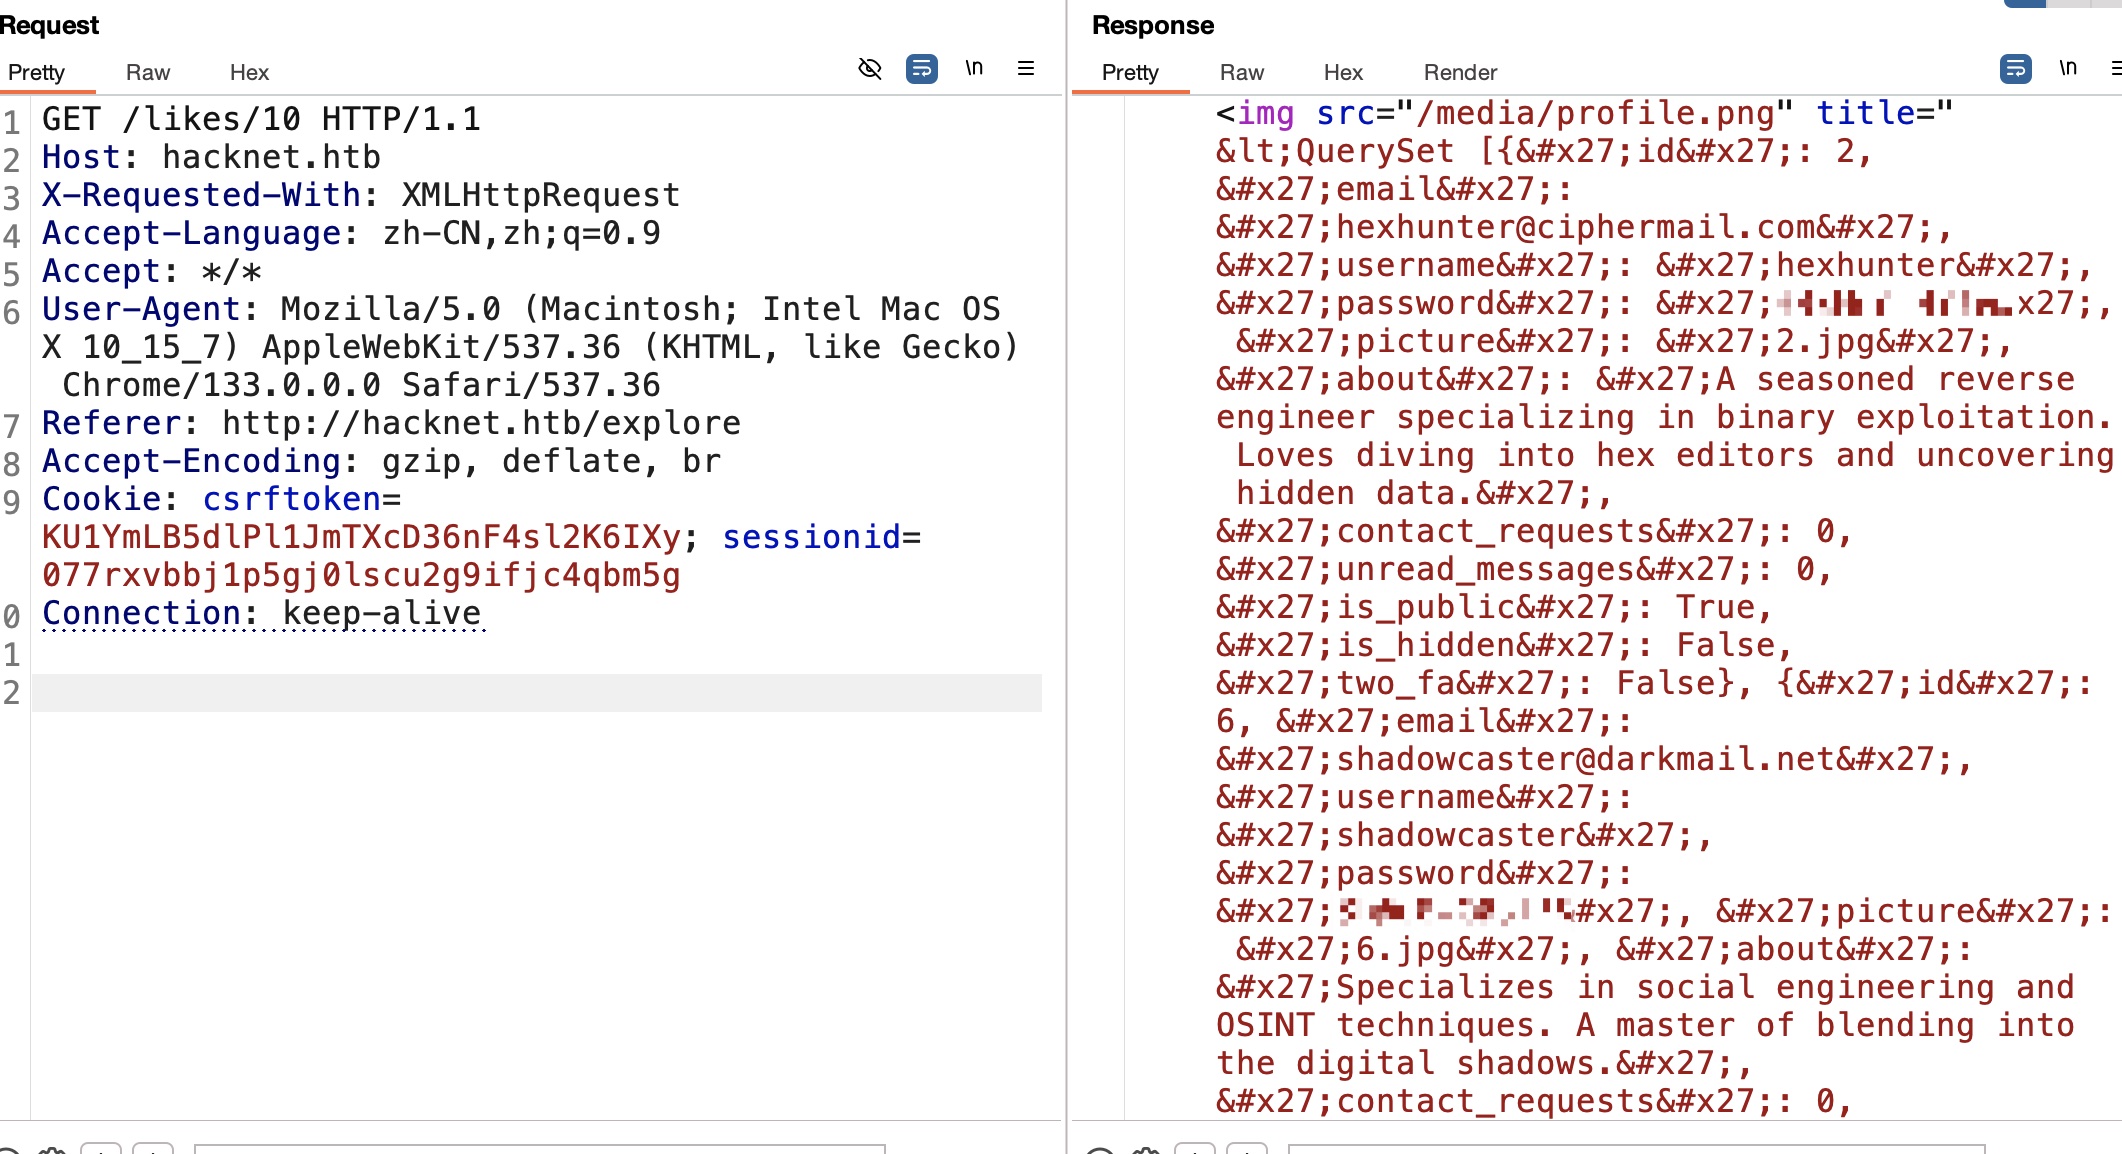Select the Request Pretty tab
Viewport: 2122px width, 1154px height.
[37, 73]
